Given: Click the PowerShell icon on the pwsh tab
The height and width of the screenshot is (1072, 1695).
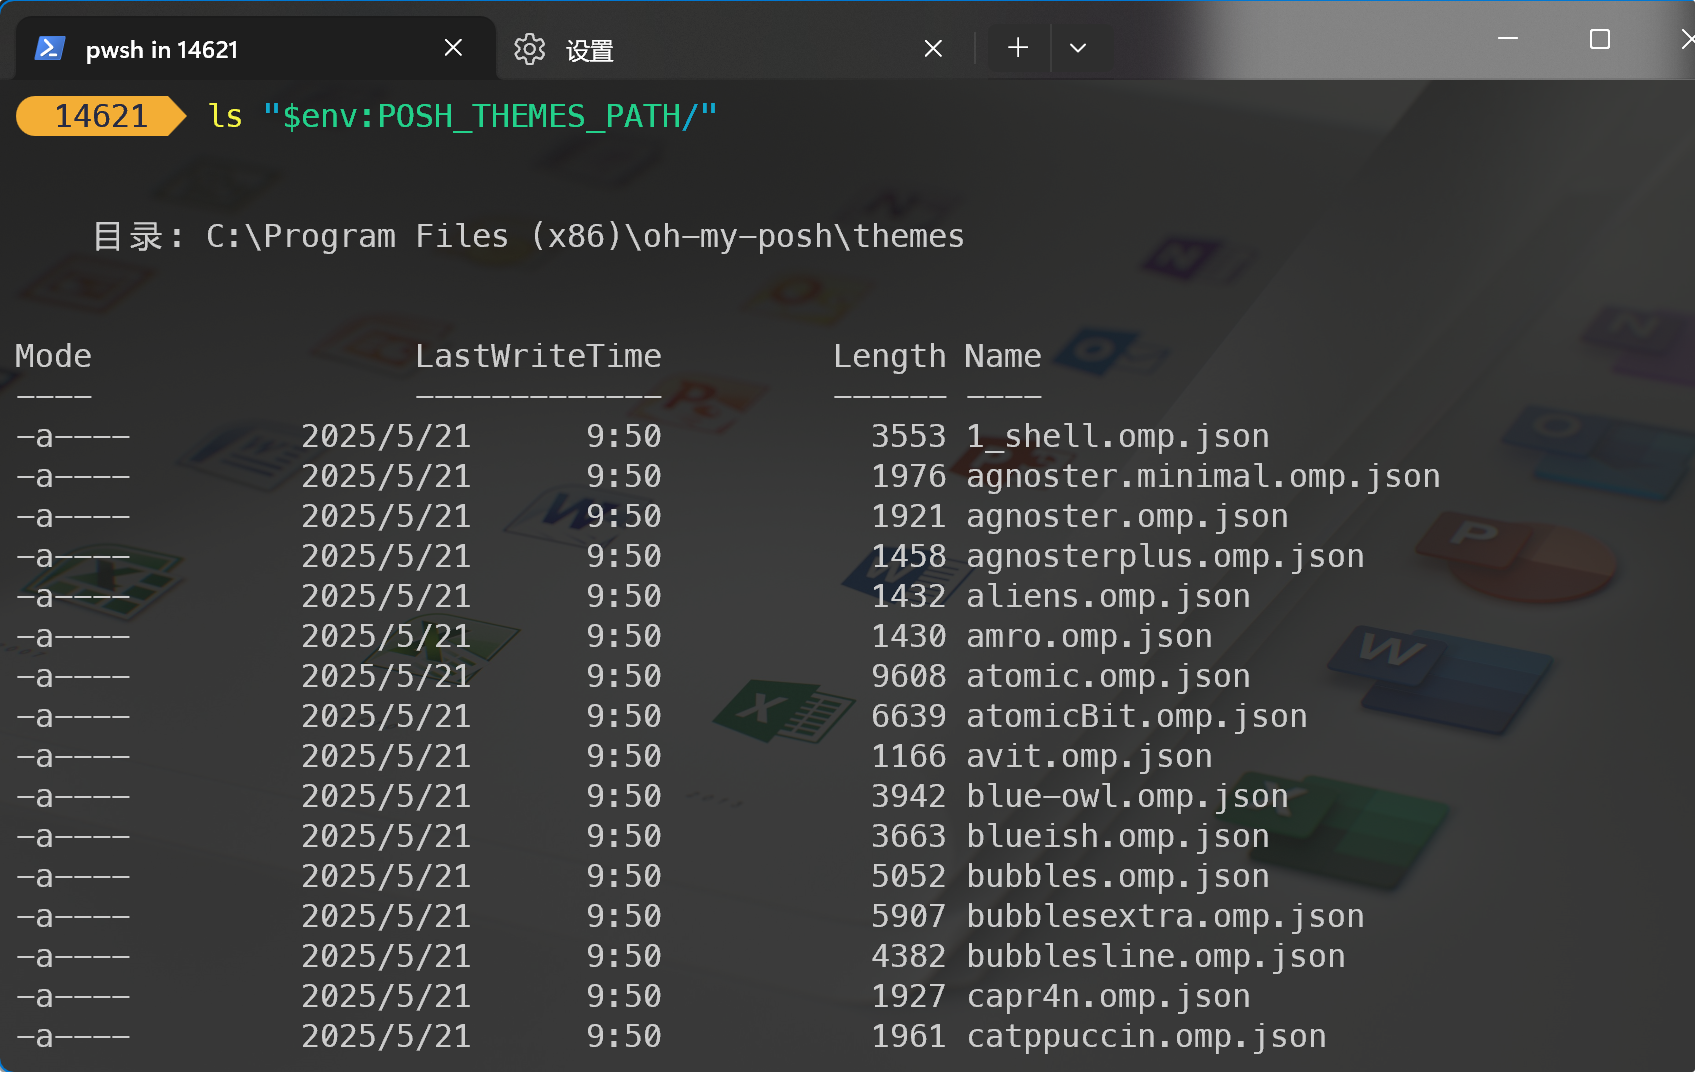Looking at the screenshot, I should tap(50, 48).
